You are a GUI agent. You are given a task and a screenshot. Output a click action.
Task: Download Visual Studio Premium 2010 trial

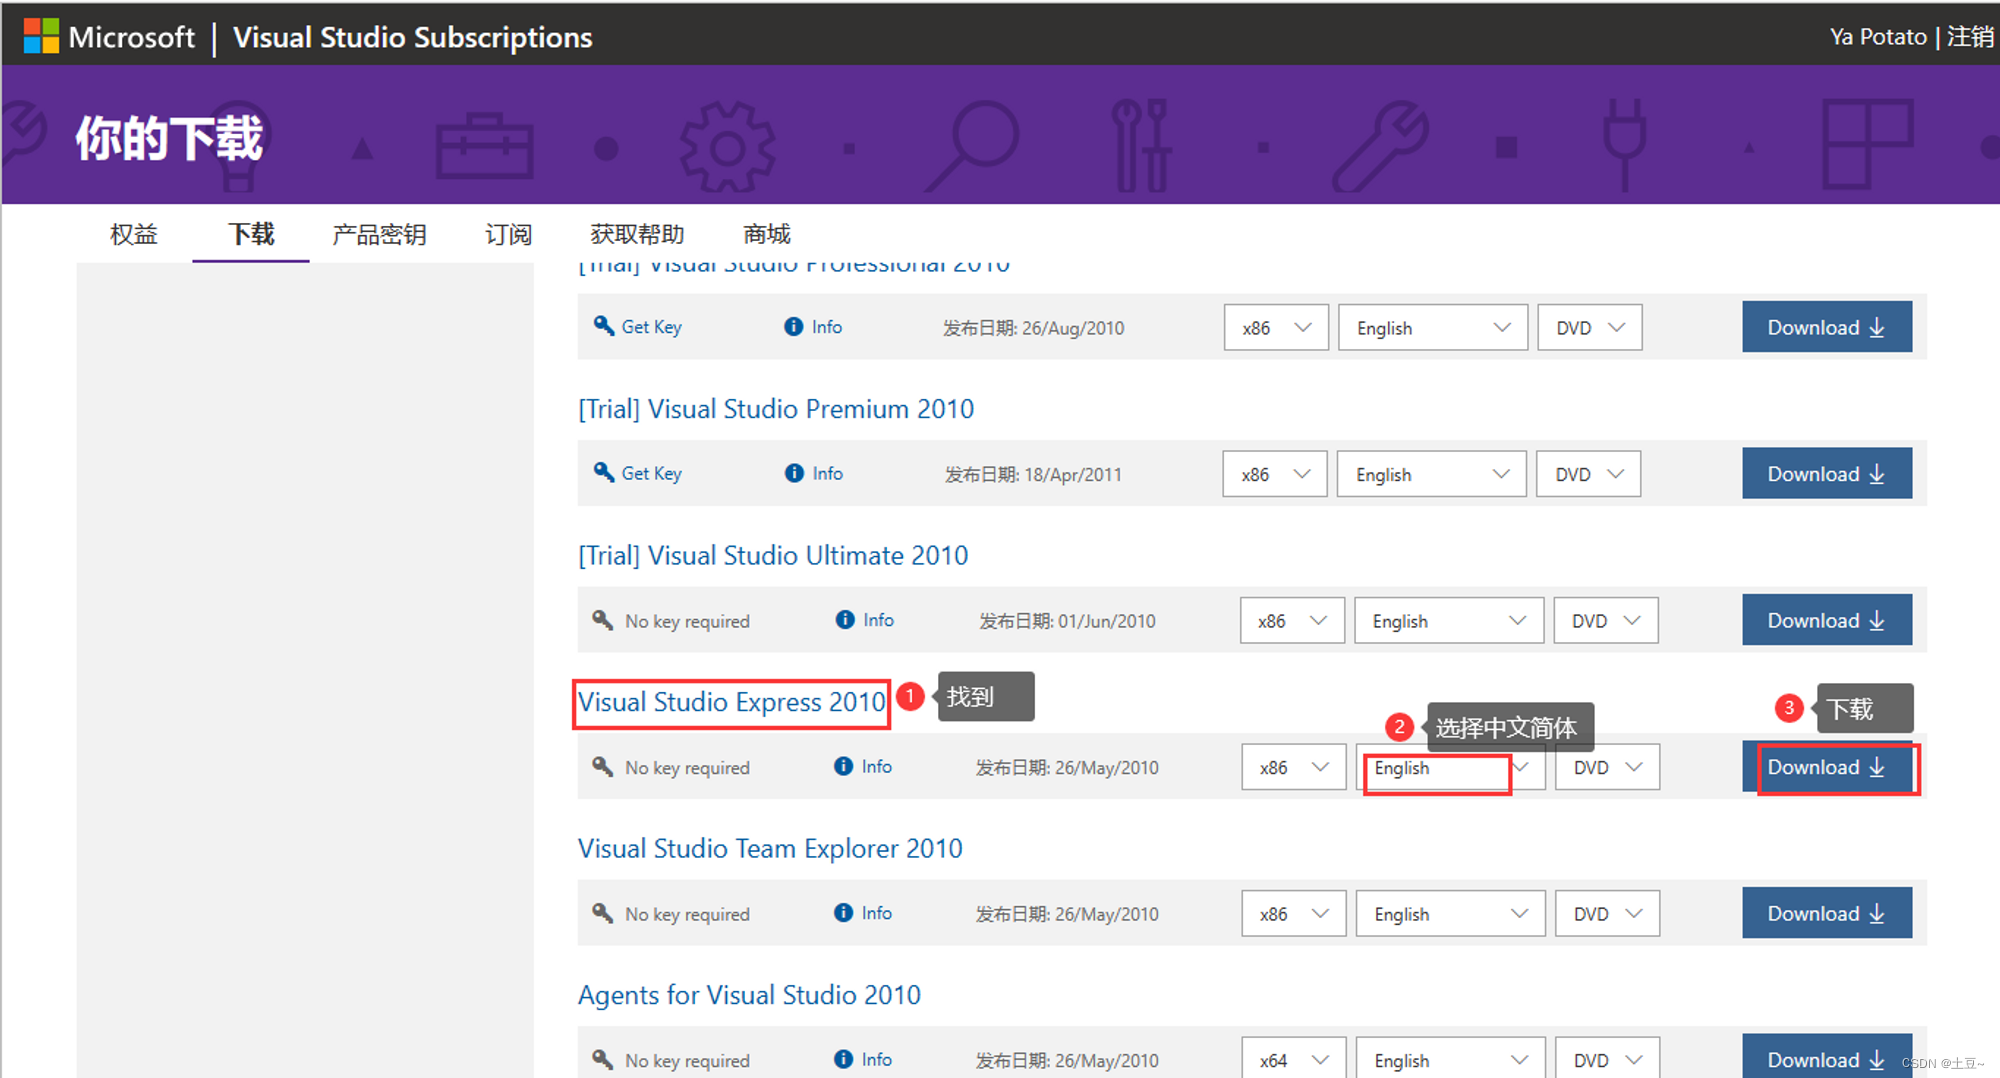click(x=1827, y=473)
